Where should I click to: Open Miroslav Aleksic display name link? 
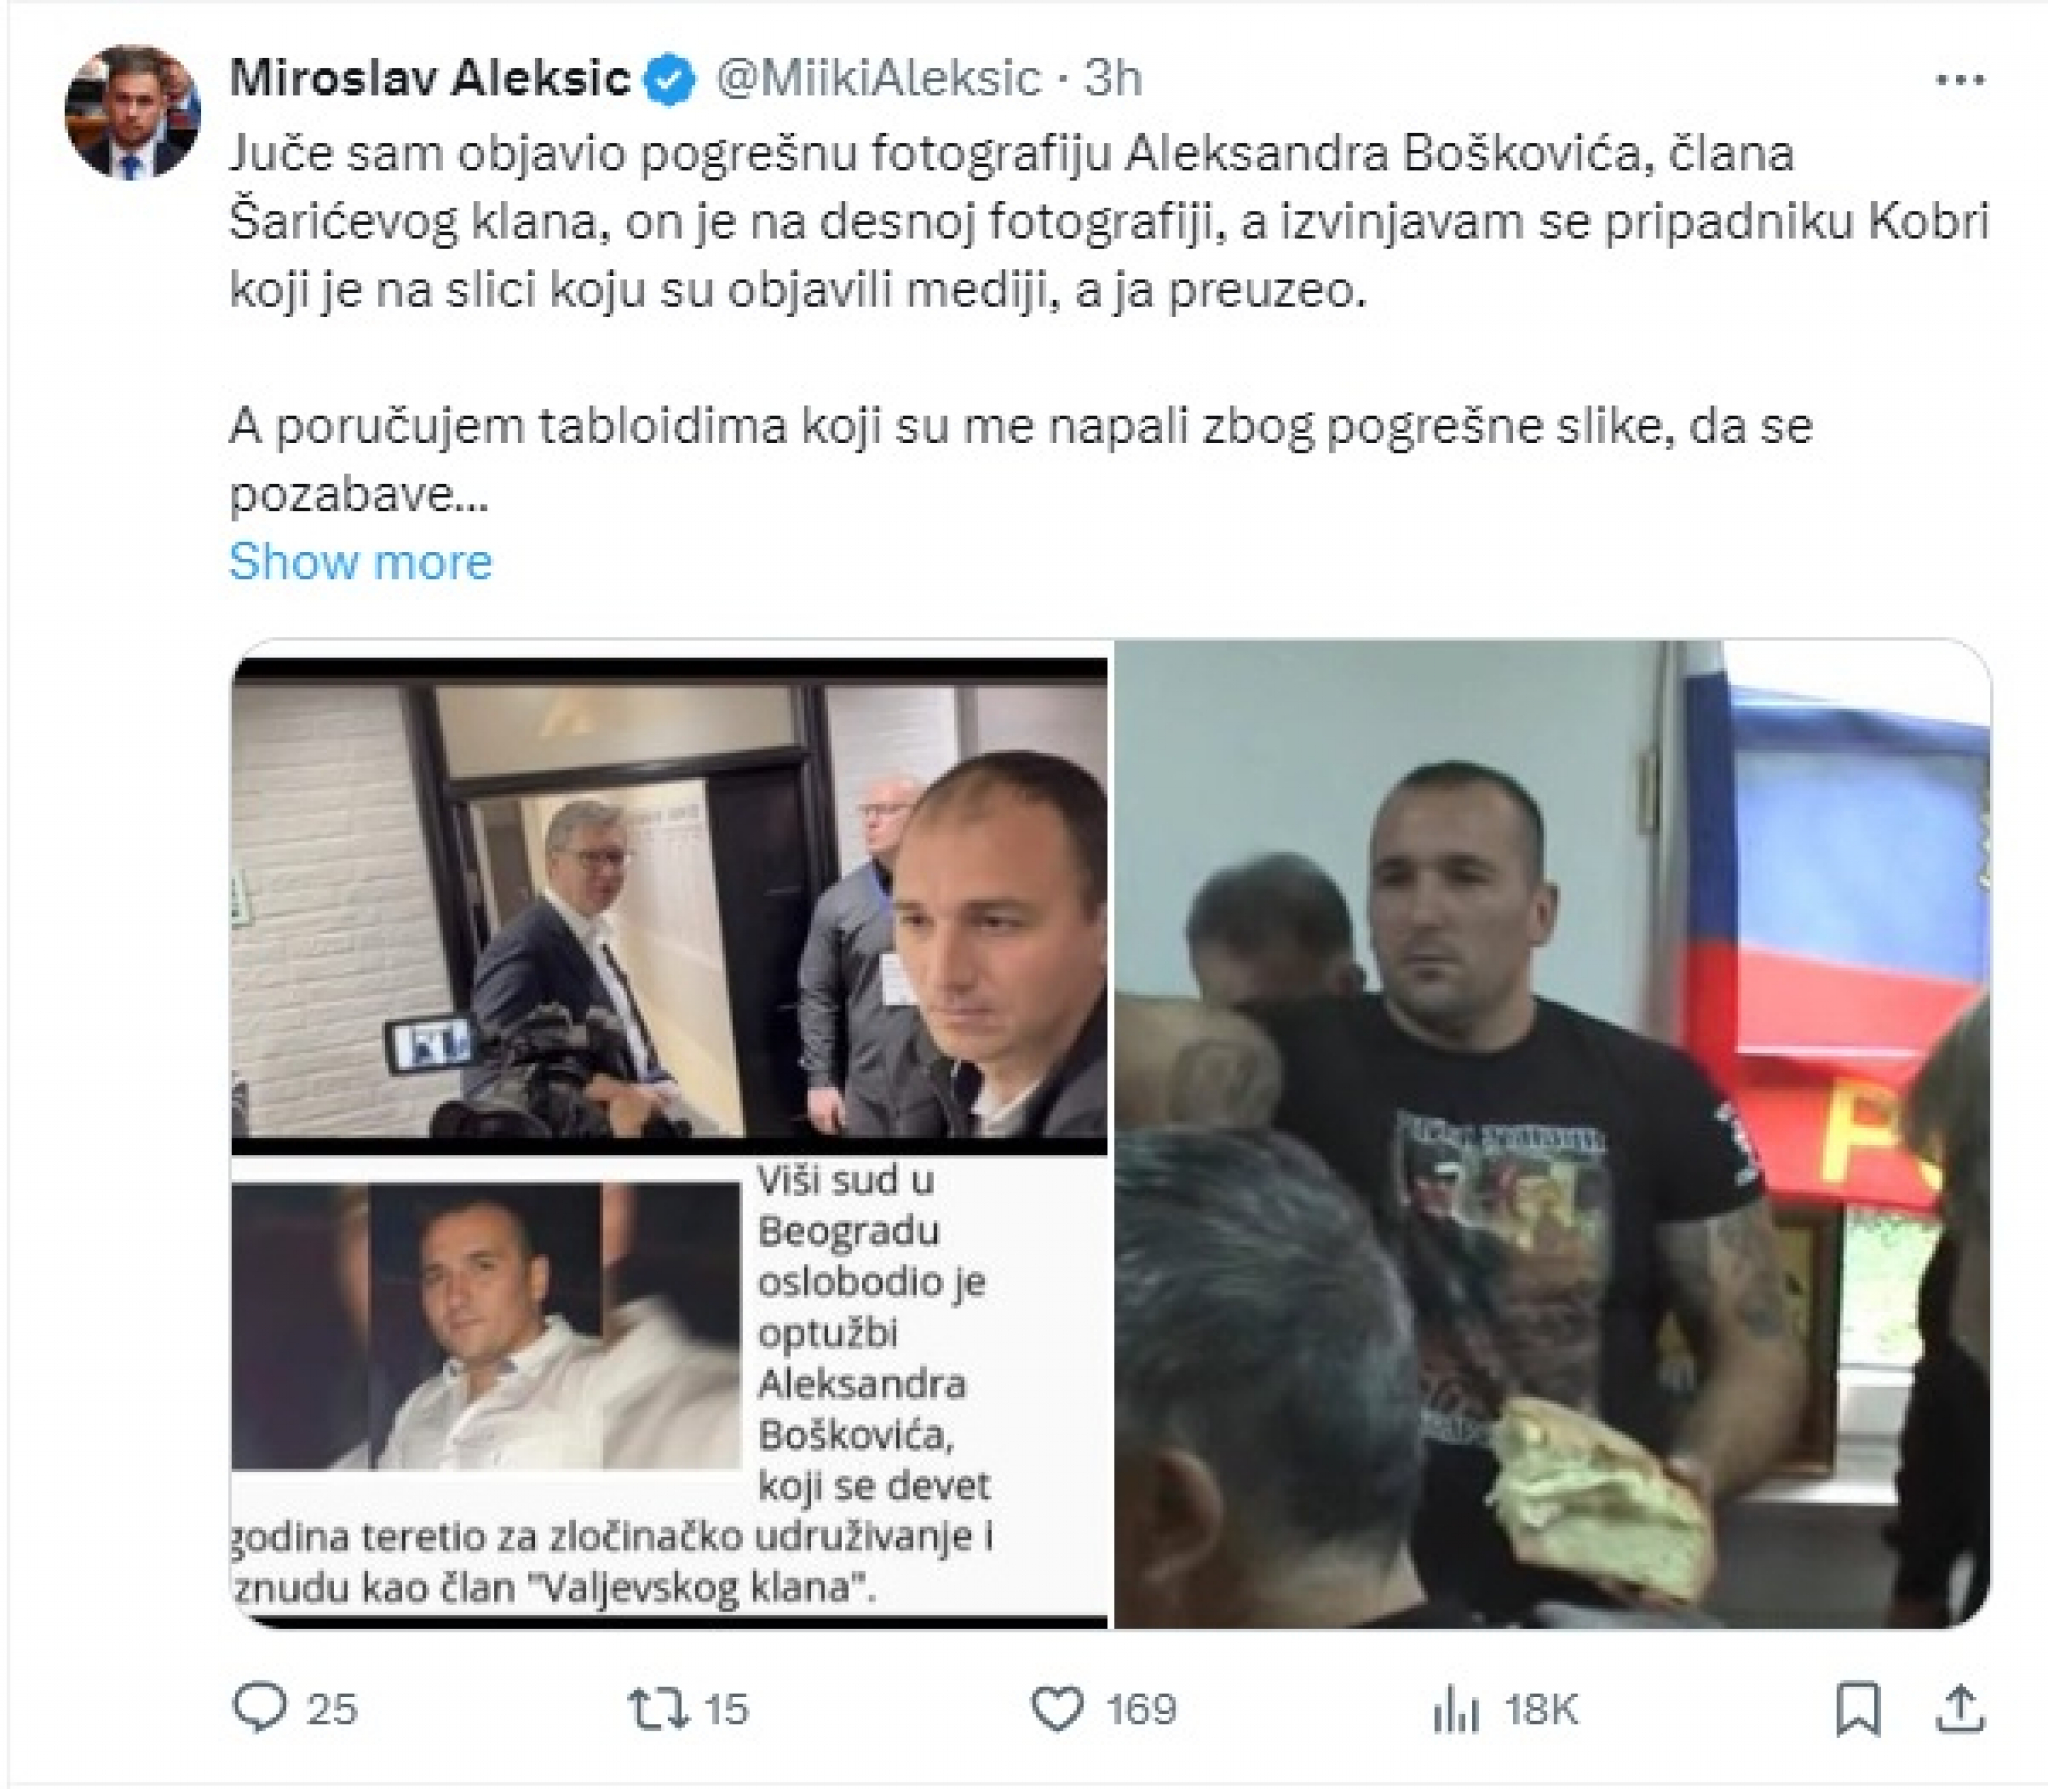(430, 79)
